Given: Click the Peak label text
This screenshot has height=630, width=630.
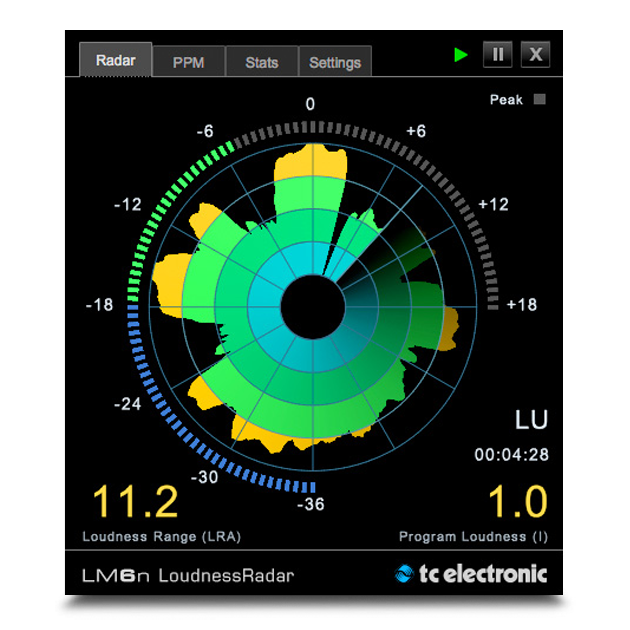Looking at the screenshot, I should coord(506,99).
